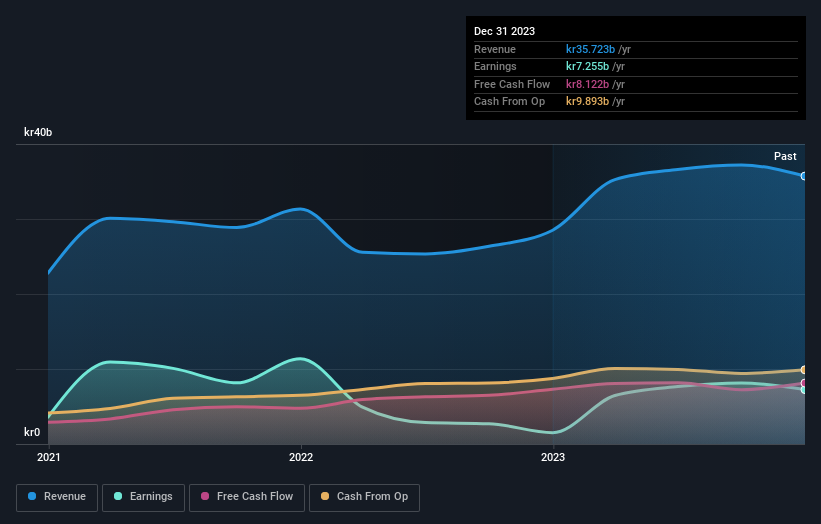Click the kr7.255b earnings value
The width and height of the screenshot is (821, 524).
coord(587,66)
